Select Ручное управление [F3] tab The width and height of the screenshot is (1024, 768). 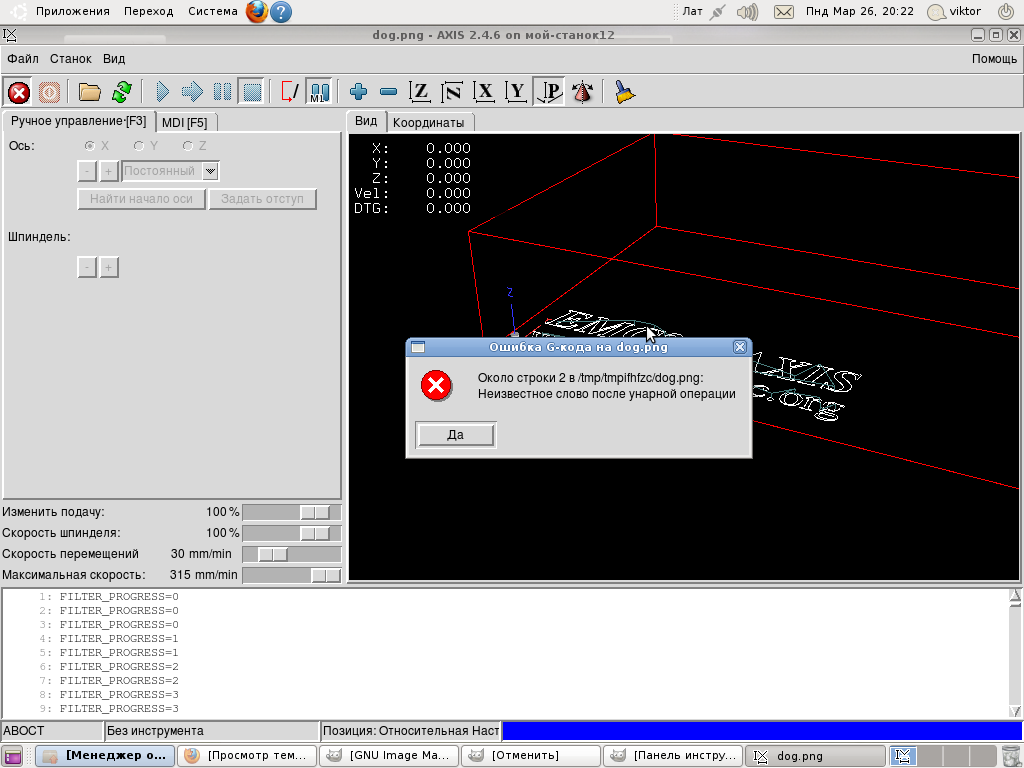click(78, 121)
